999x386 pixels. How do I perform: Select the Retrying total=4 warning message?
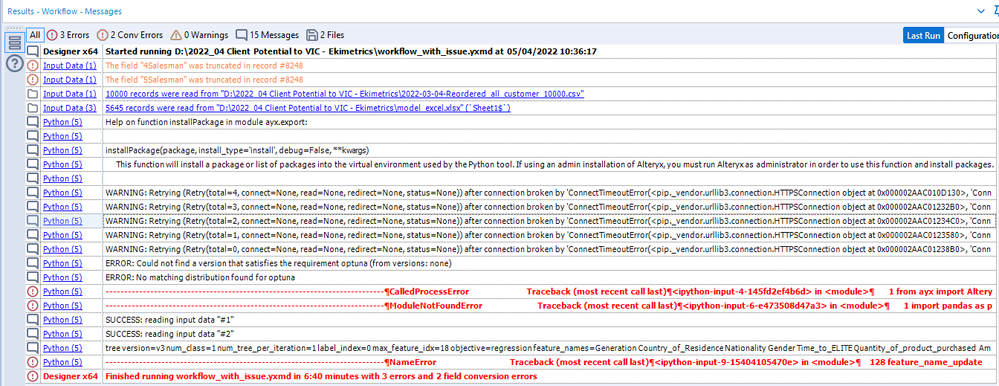(x=549, y=192)
